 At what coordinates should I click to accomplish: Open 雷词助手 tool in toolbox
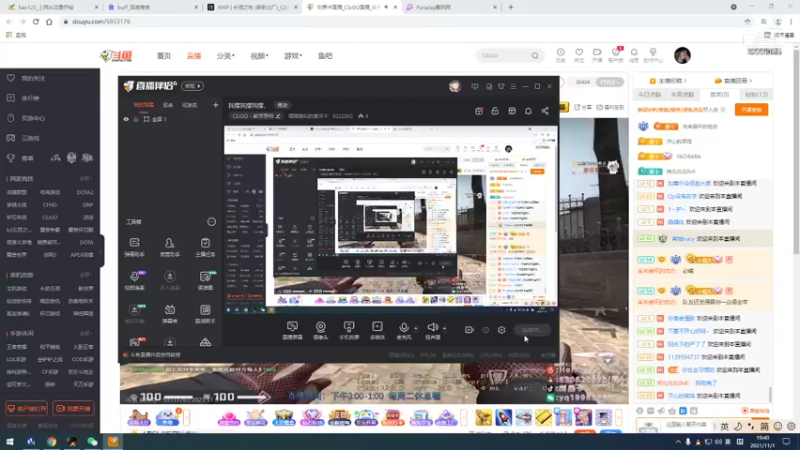click(205, 313)
